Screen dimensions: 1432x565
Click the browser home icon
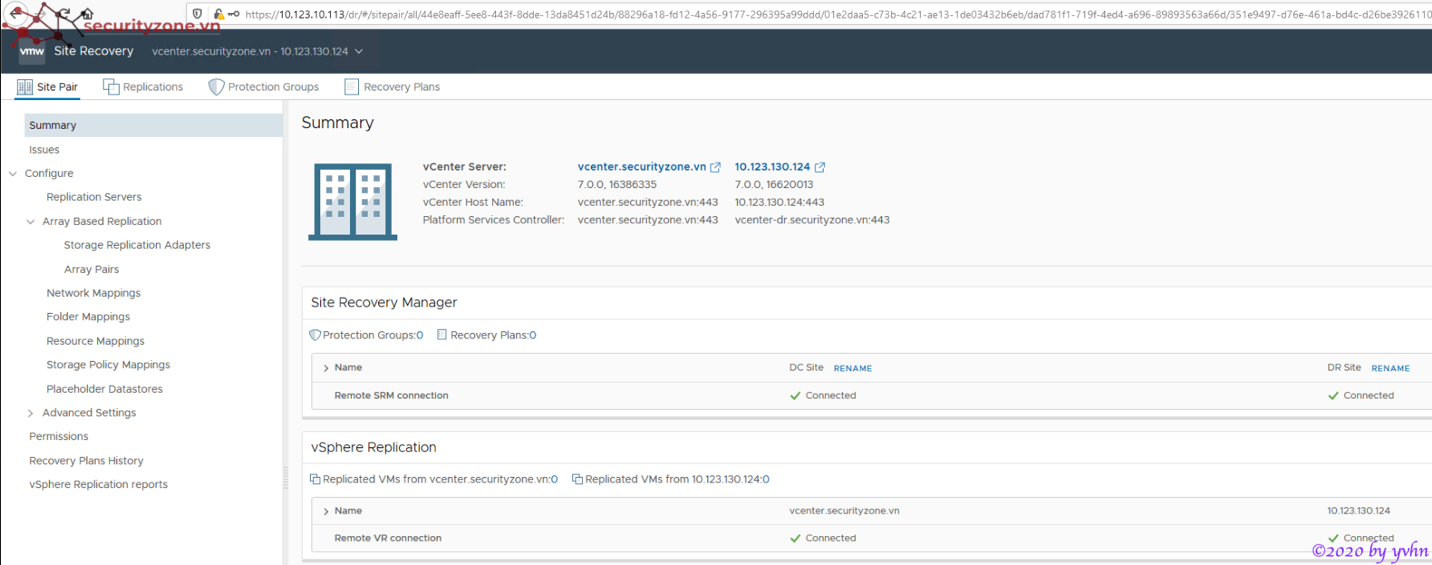[x=86, y=14]
